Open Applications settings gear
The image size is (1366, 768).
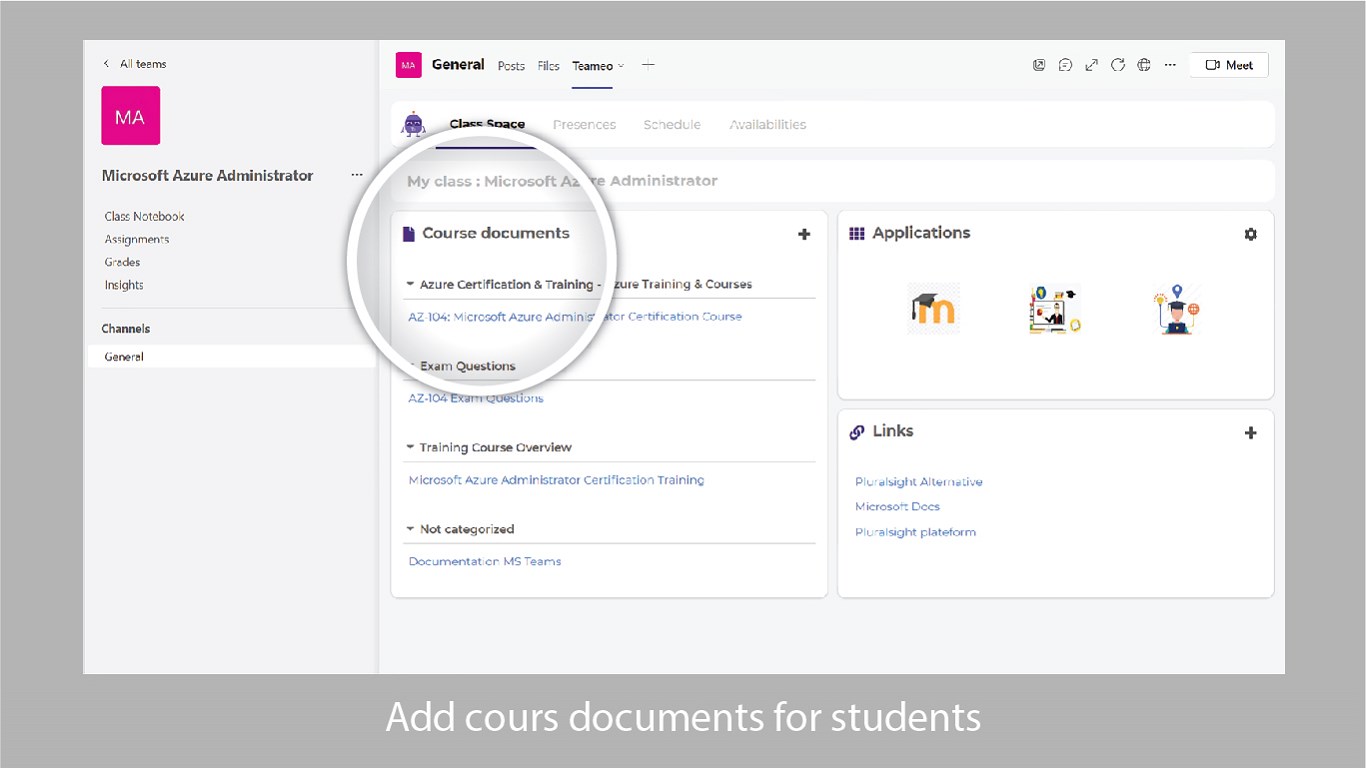pyautogui.click(x=1250, y=234)
